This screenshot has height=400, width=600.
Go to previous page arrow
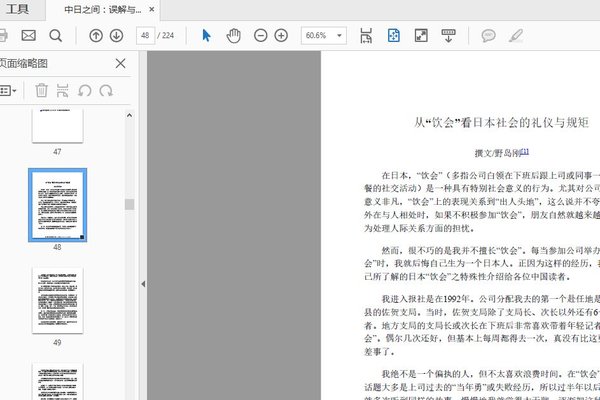96,35
